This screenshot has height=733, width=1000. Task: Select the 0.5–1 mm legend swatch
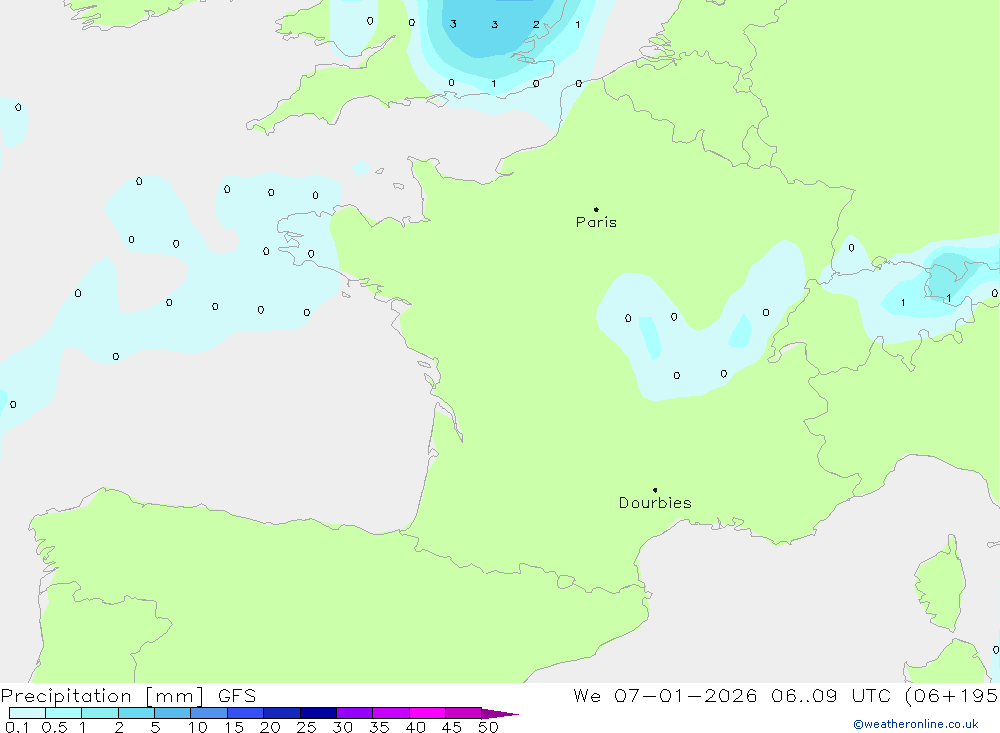pyautogui.click(x=64, y=713)
